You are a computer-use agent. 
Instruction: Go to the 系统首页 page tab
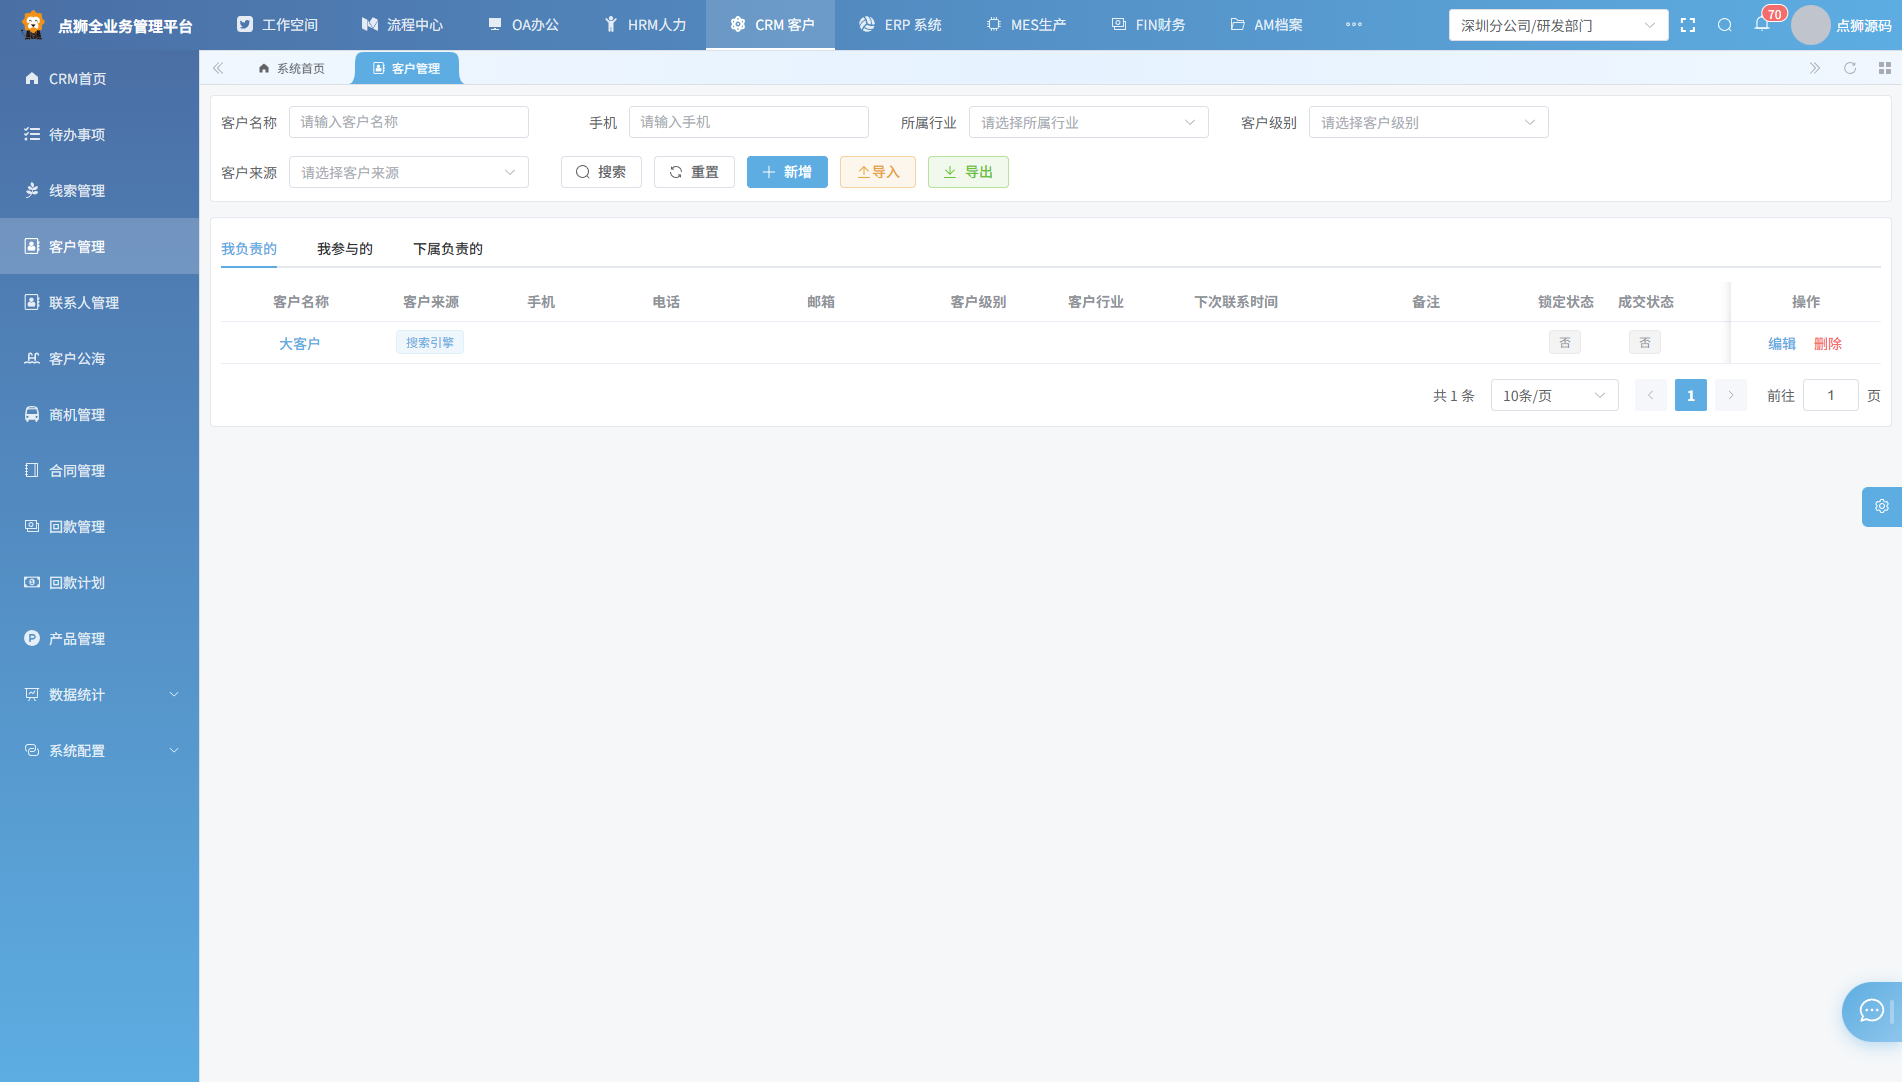point(292,68)
